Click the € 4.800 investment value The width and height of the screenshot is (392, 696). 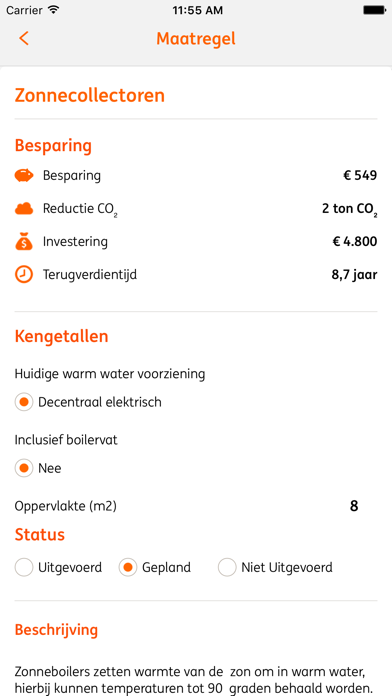point(355,242)
